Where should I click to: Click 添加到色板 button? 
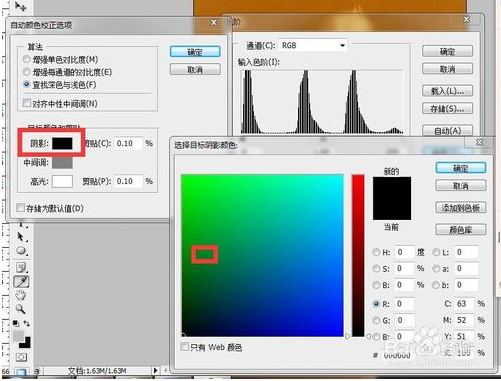[x=461, y=208]
